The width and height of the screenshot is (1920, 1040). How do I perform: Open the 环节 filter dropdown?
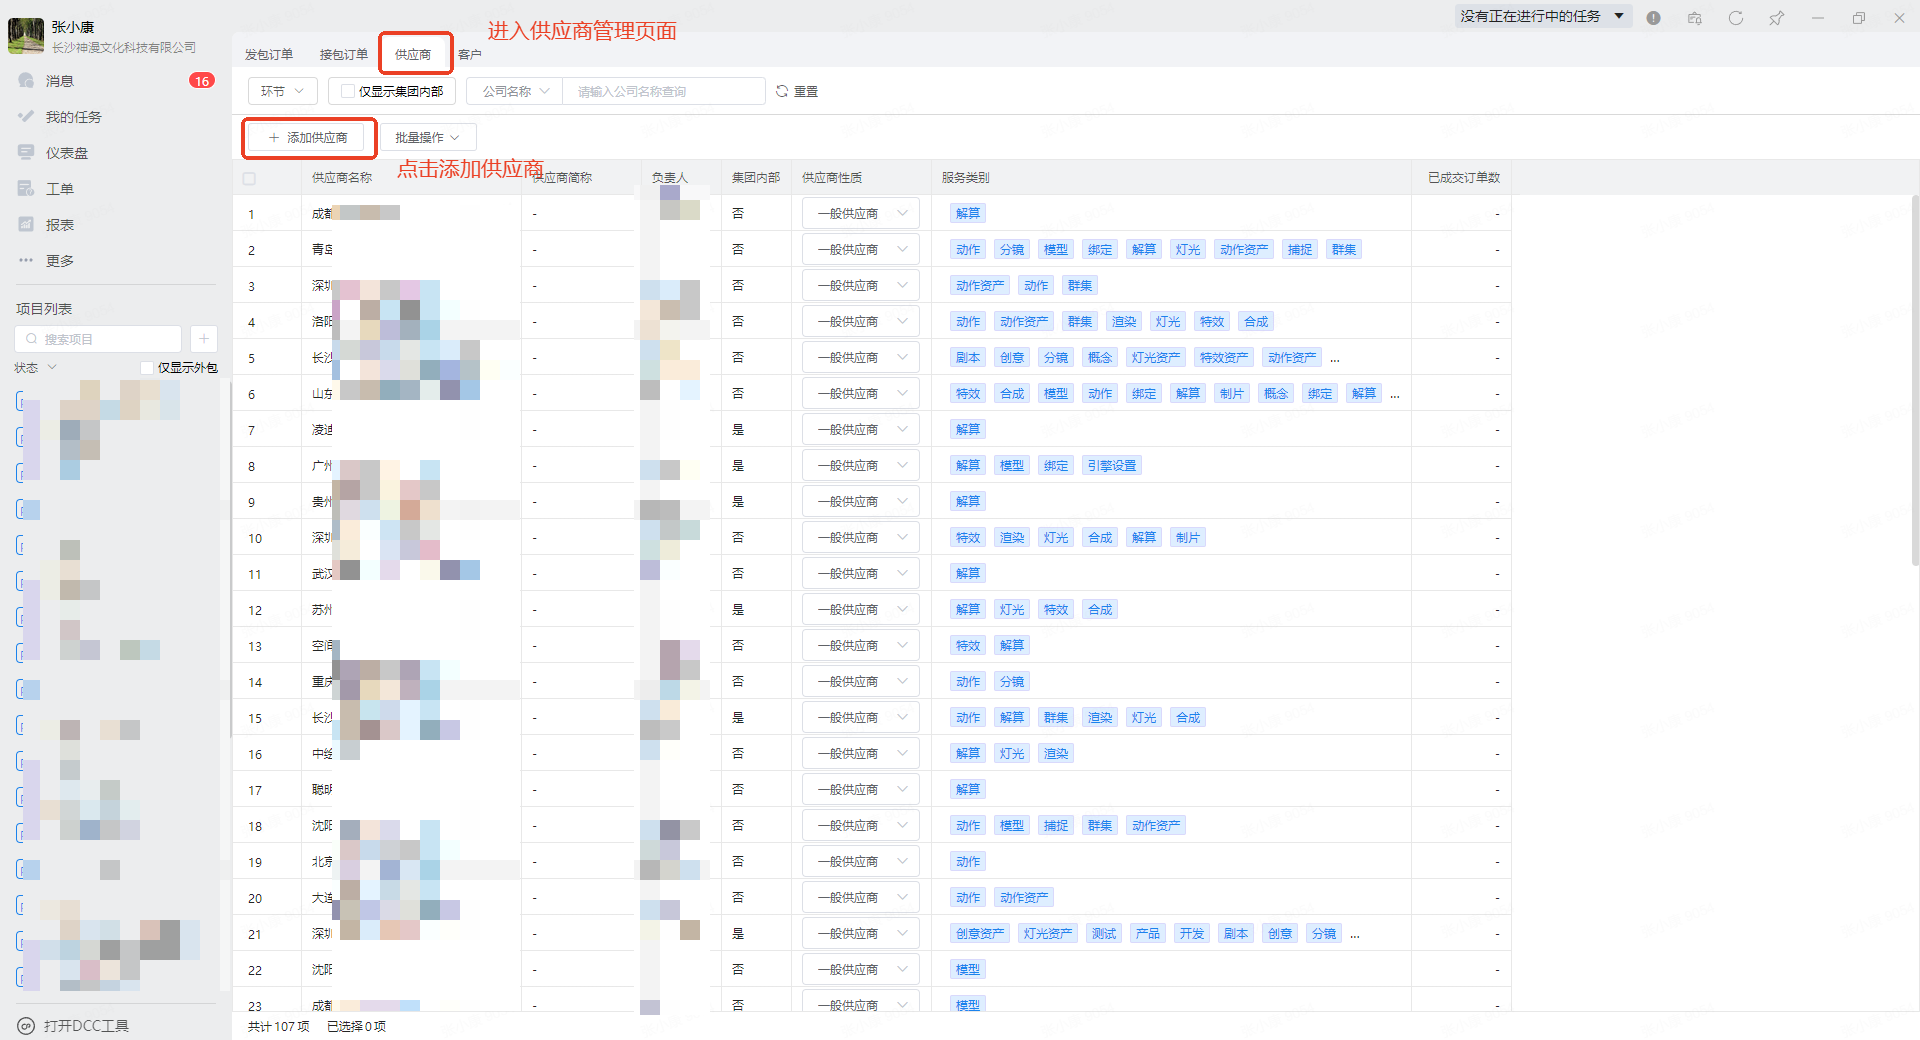pos(282,92)
